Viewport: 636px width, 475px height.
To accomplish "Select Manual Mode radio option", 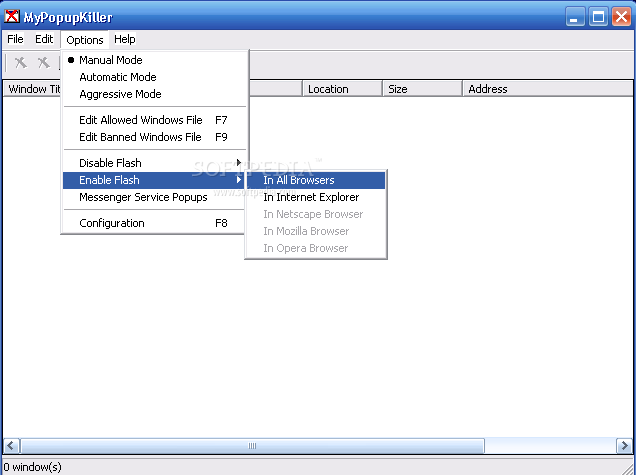I will tap(155, 60).
